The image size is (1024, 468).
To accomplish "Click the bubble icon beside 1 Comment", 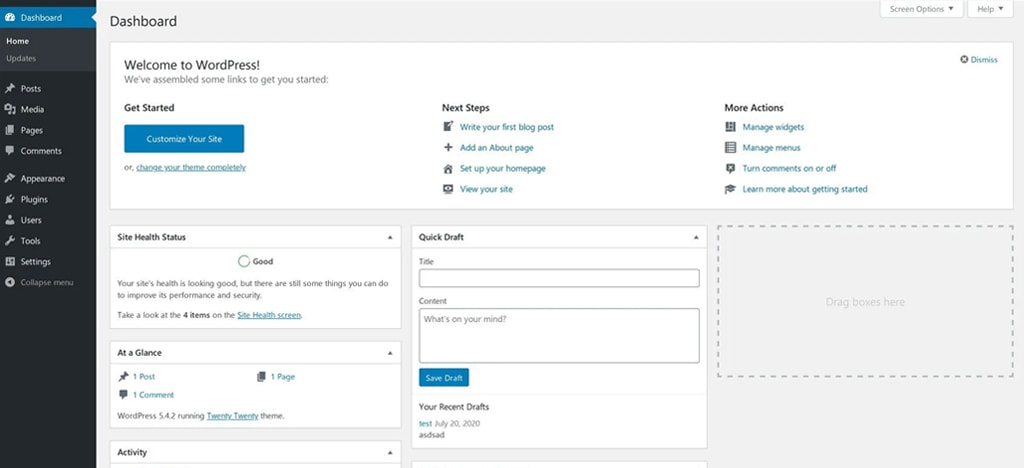I will tap(123, 395).
